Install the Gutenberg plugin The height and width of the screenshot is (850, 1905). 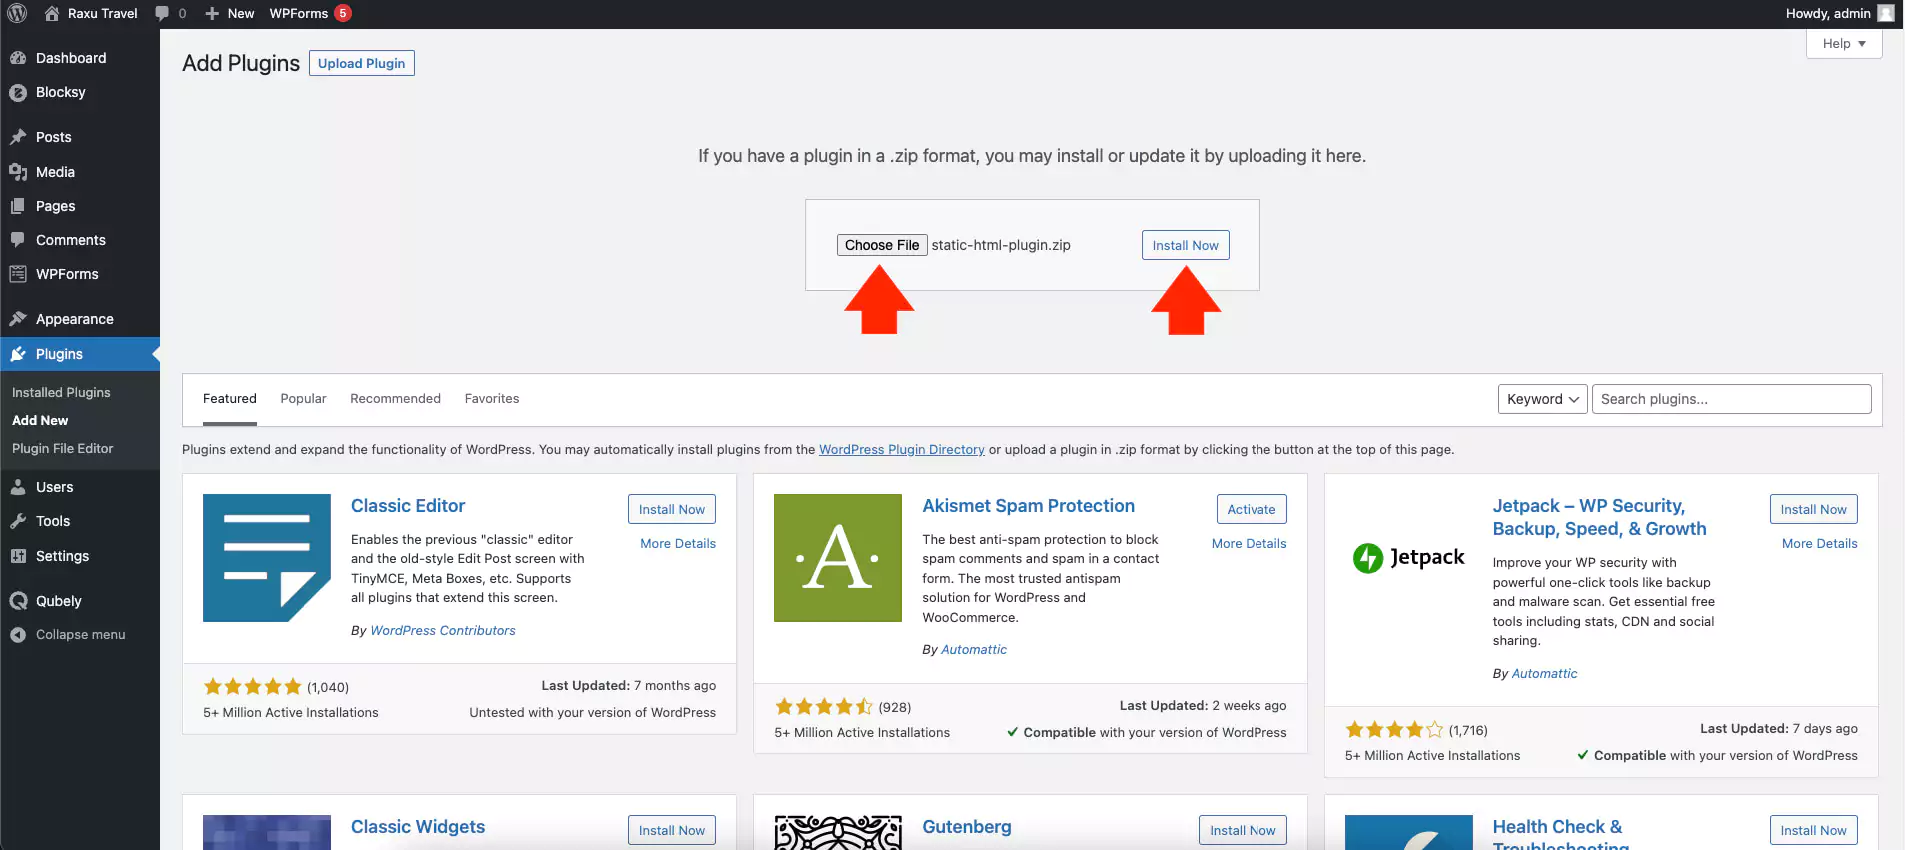[1243, 830]
